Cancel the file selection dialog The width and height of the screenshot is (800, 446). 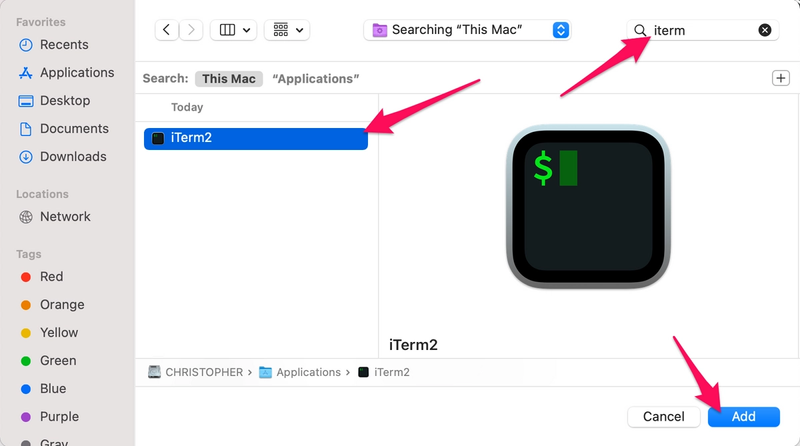coord(663,417)
